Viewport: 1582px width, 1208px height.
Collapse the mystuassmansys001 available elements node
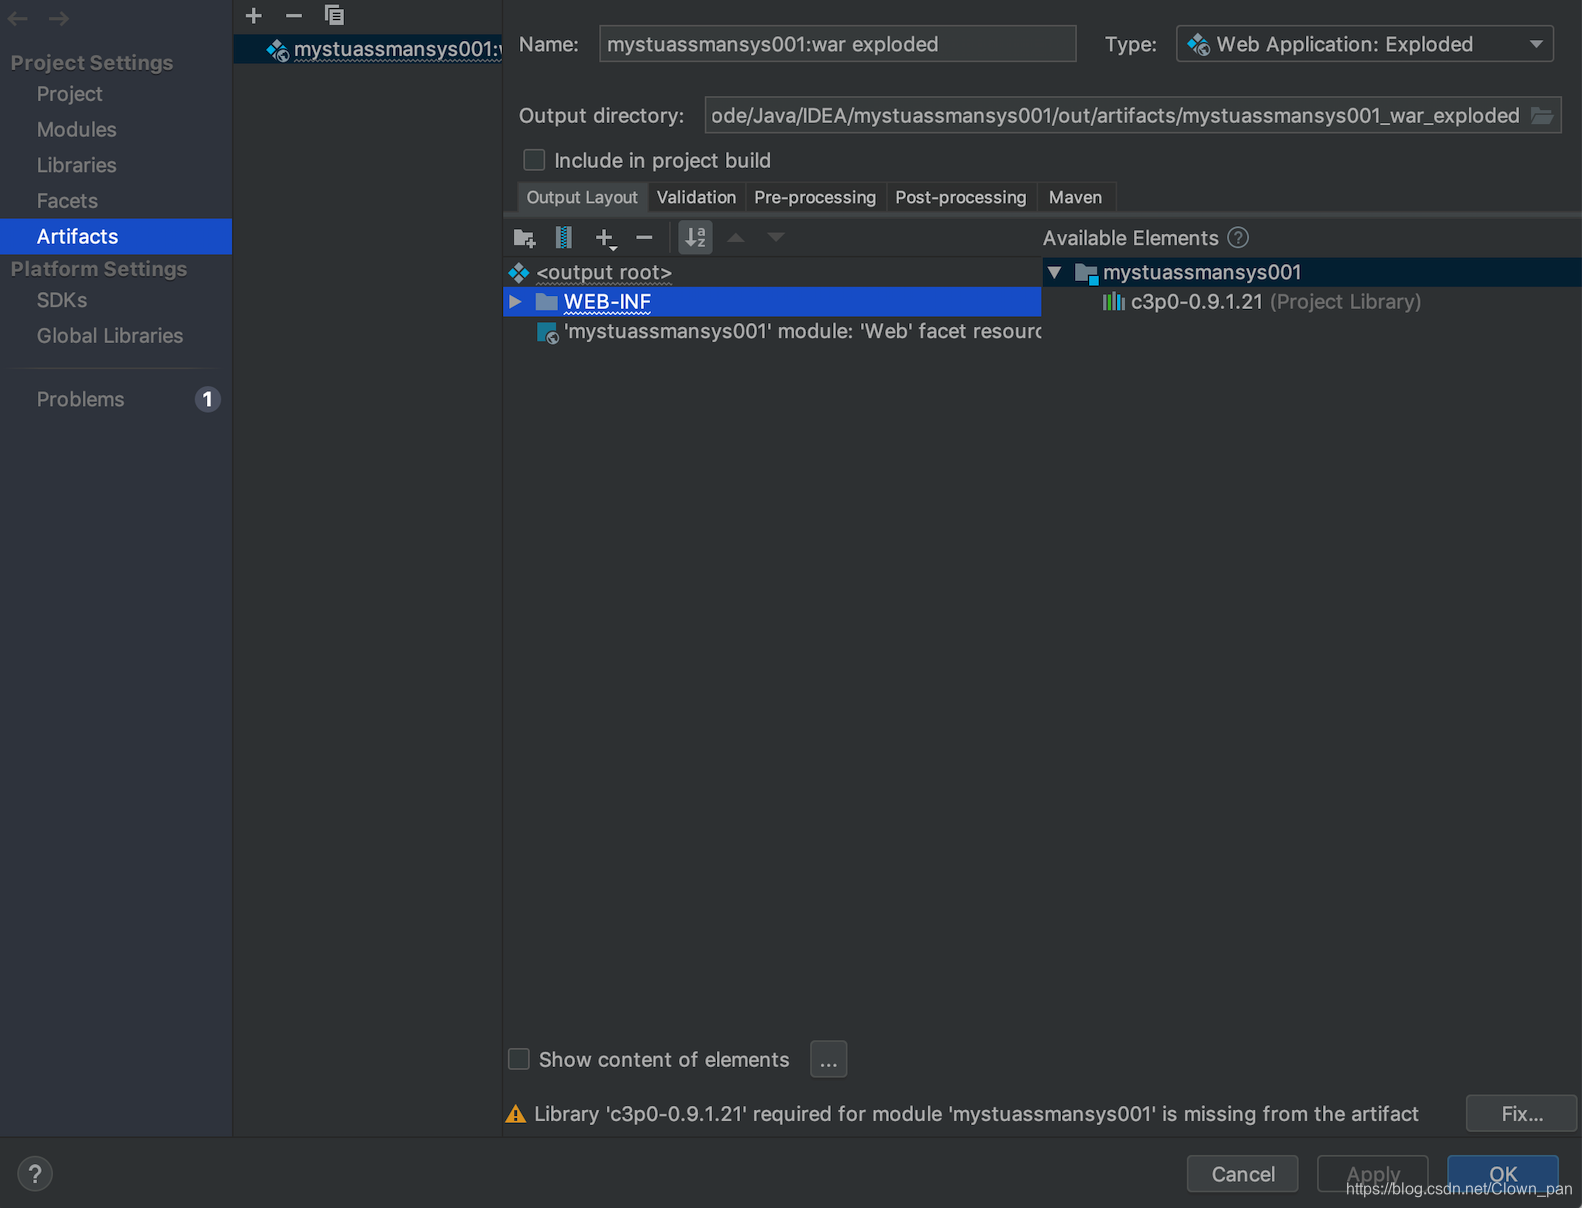pos(1054,273)
